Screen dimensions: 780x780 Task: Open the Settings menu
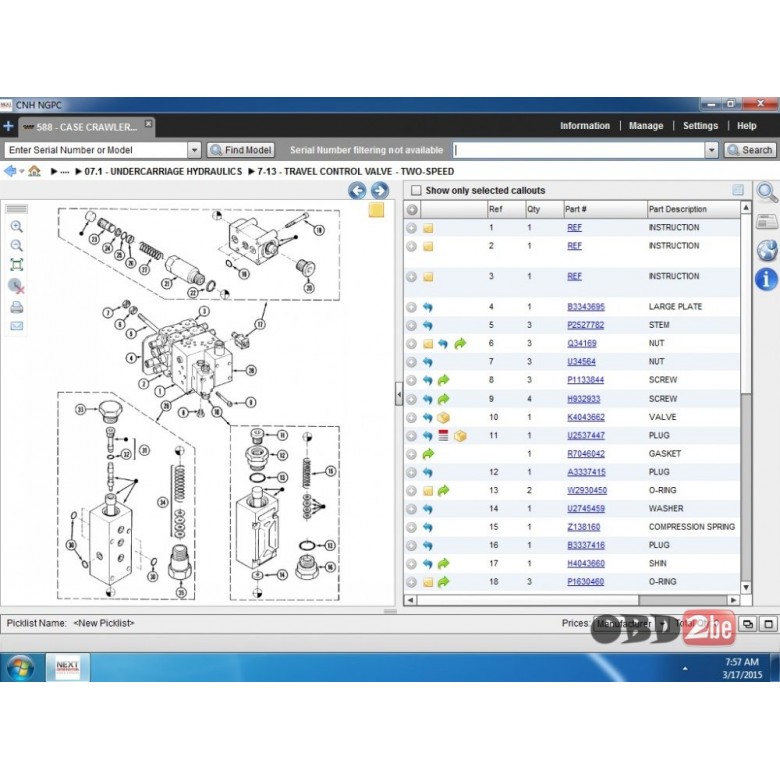(x=700, y=126)
